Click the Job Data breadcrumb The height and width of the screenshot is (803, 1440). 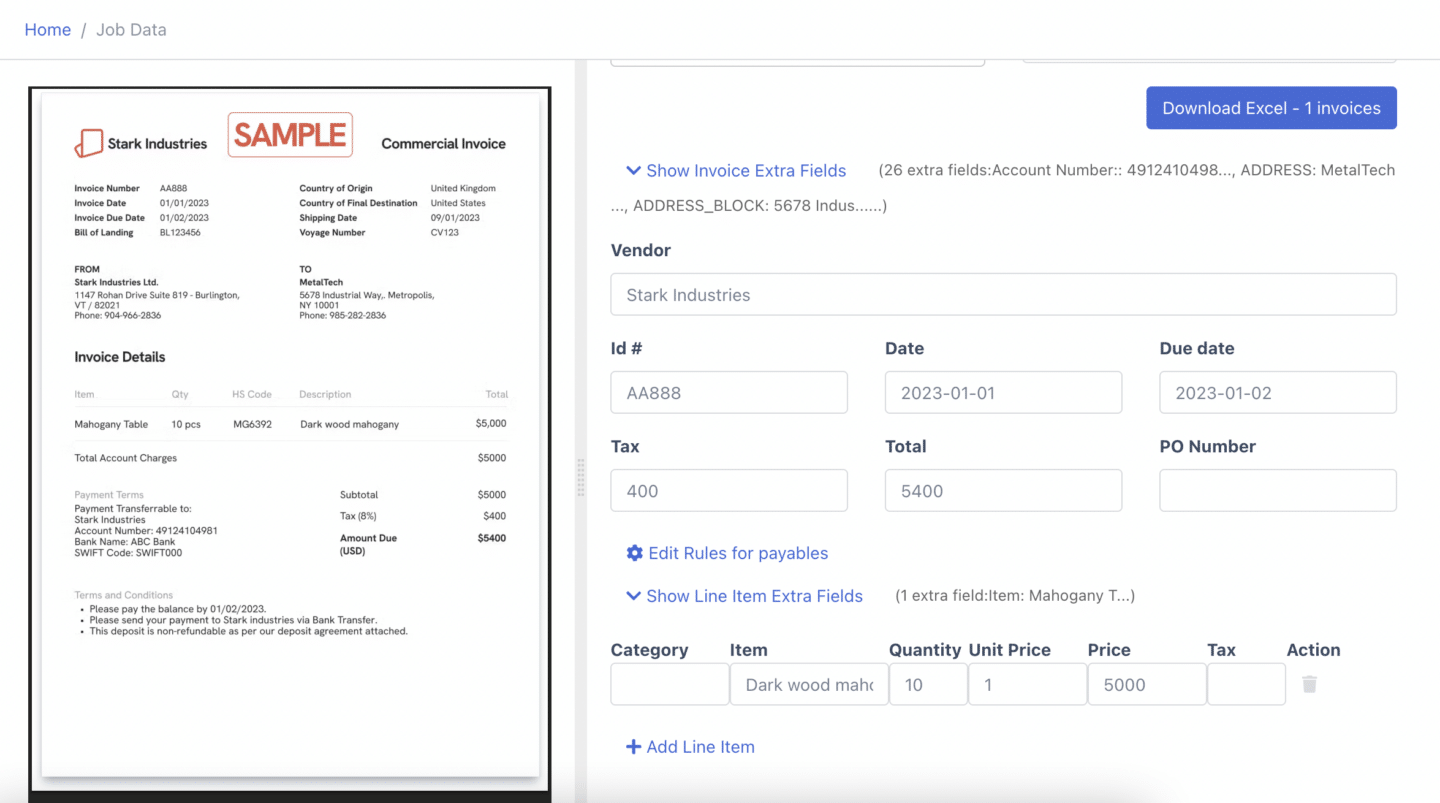(131, 30)
